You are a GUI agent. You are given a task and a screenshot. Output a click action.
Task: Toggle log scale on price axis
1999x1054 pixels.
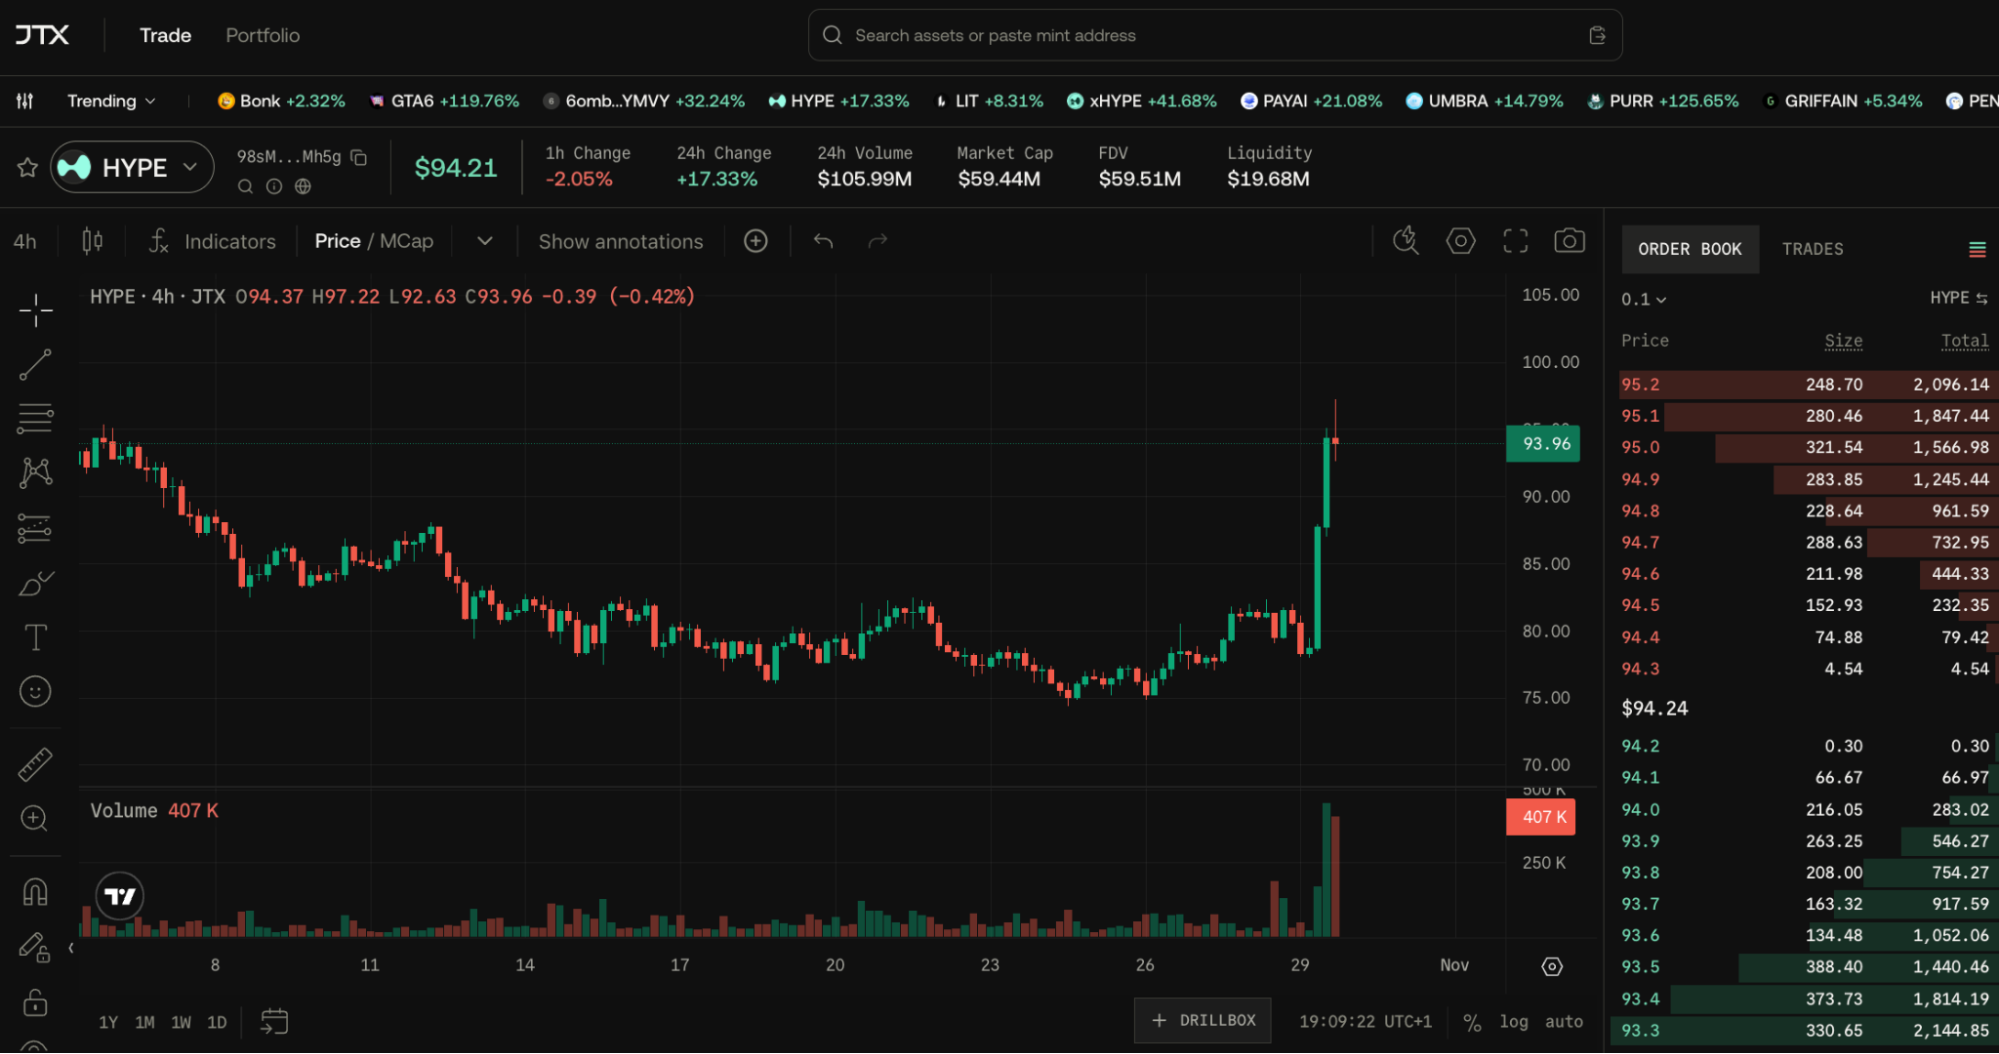1514,1021
